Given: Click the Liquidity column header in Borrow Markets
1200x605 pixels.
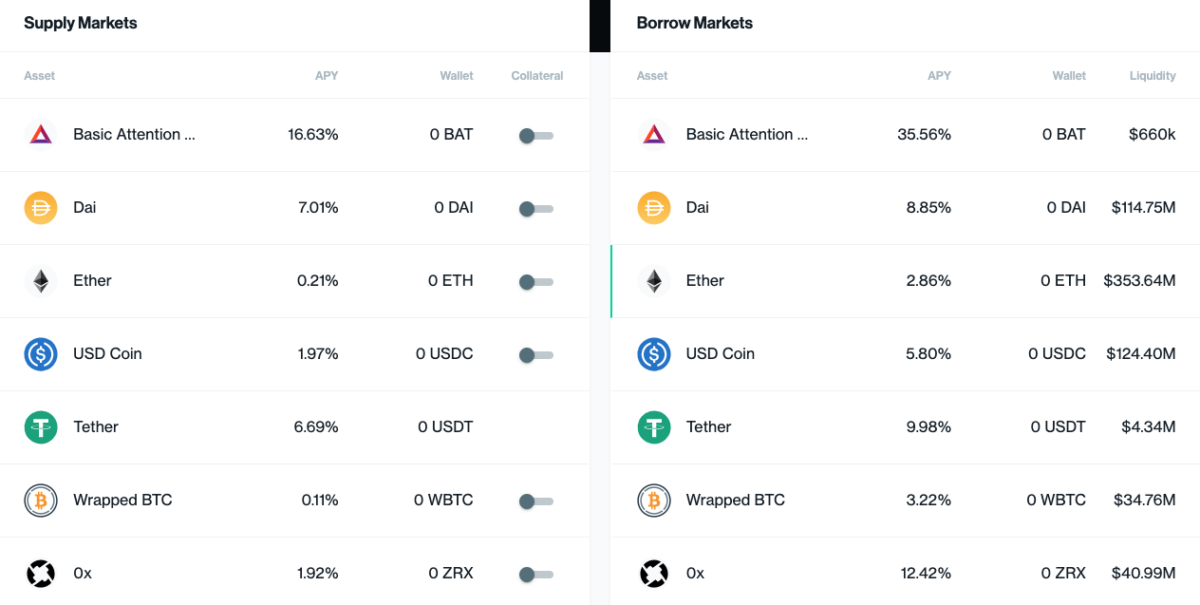Looking at the screenshot, I should (1153, 76).
